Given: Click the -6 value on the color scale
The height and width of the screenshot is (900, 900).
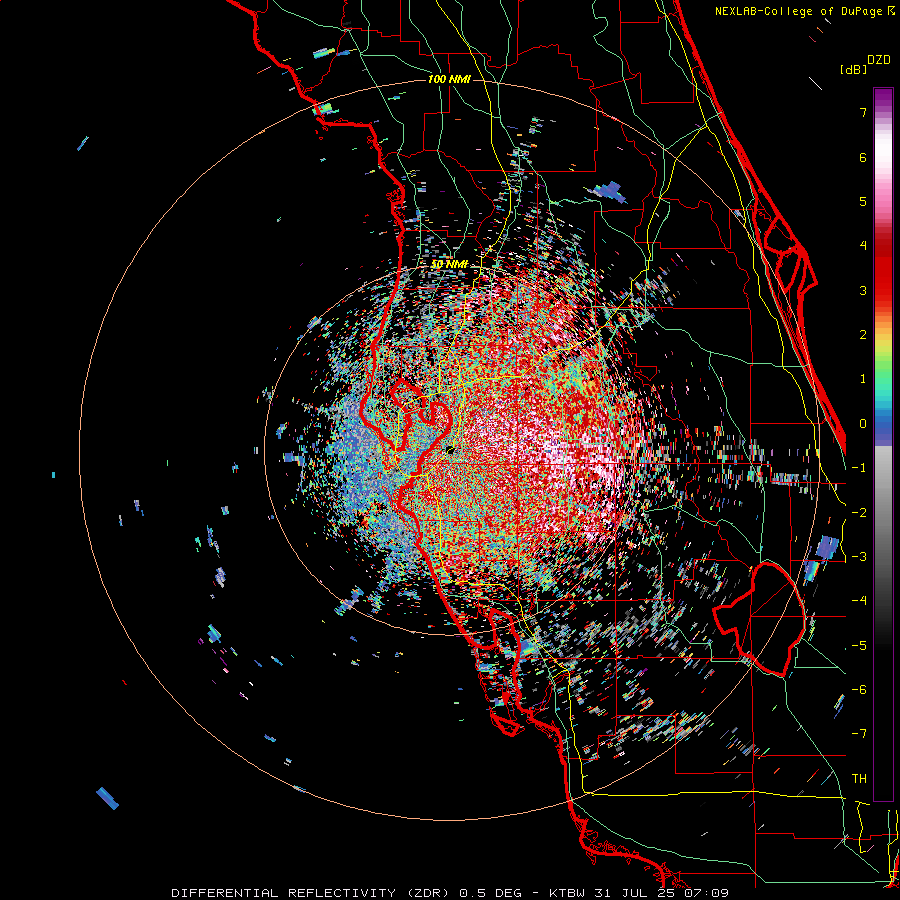Looking at the screenshot, I should coord(859,690).
